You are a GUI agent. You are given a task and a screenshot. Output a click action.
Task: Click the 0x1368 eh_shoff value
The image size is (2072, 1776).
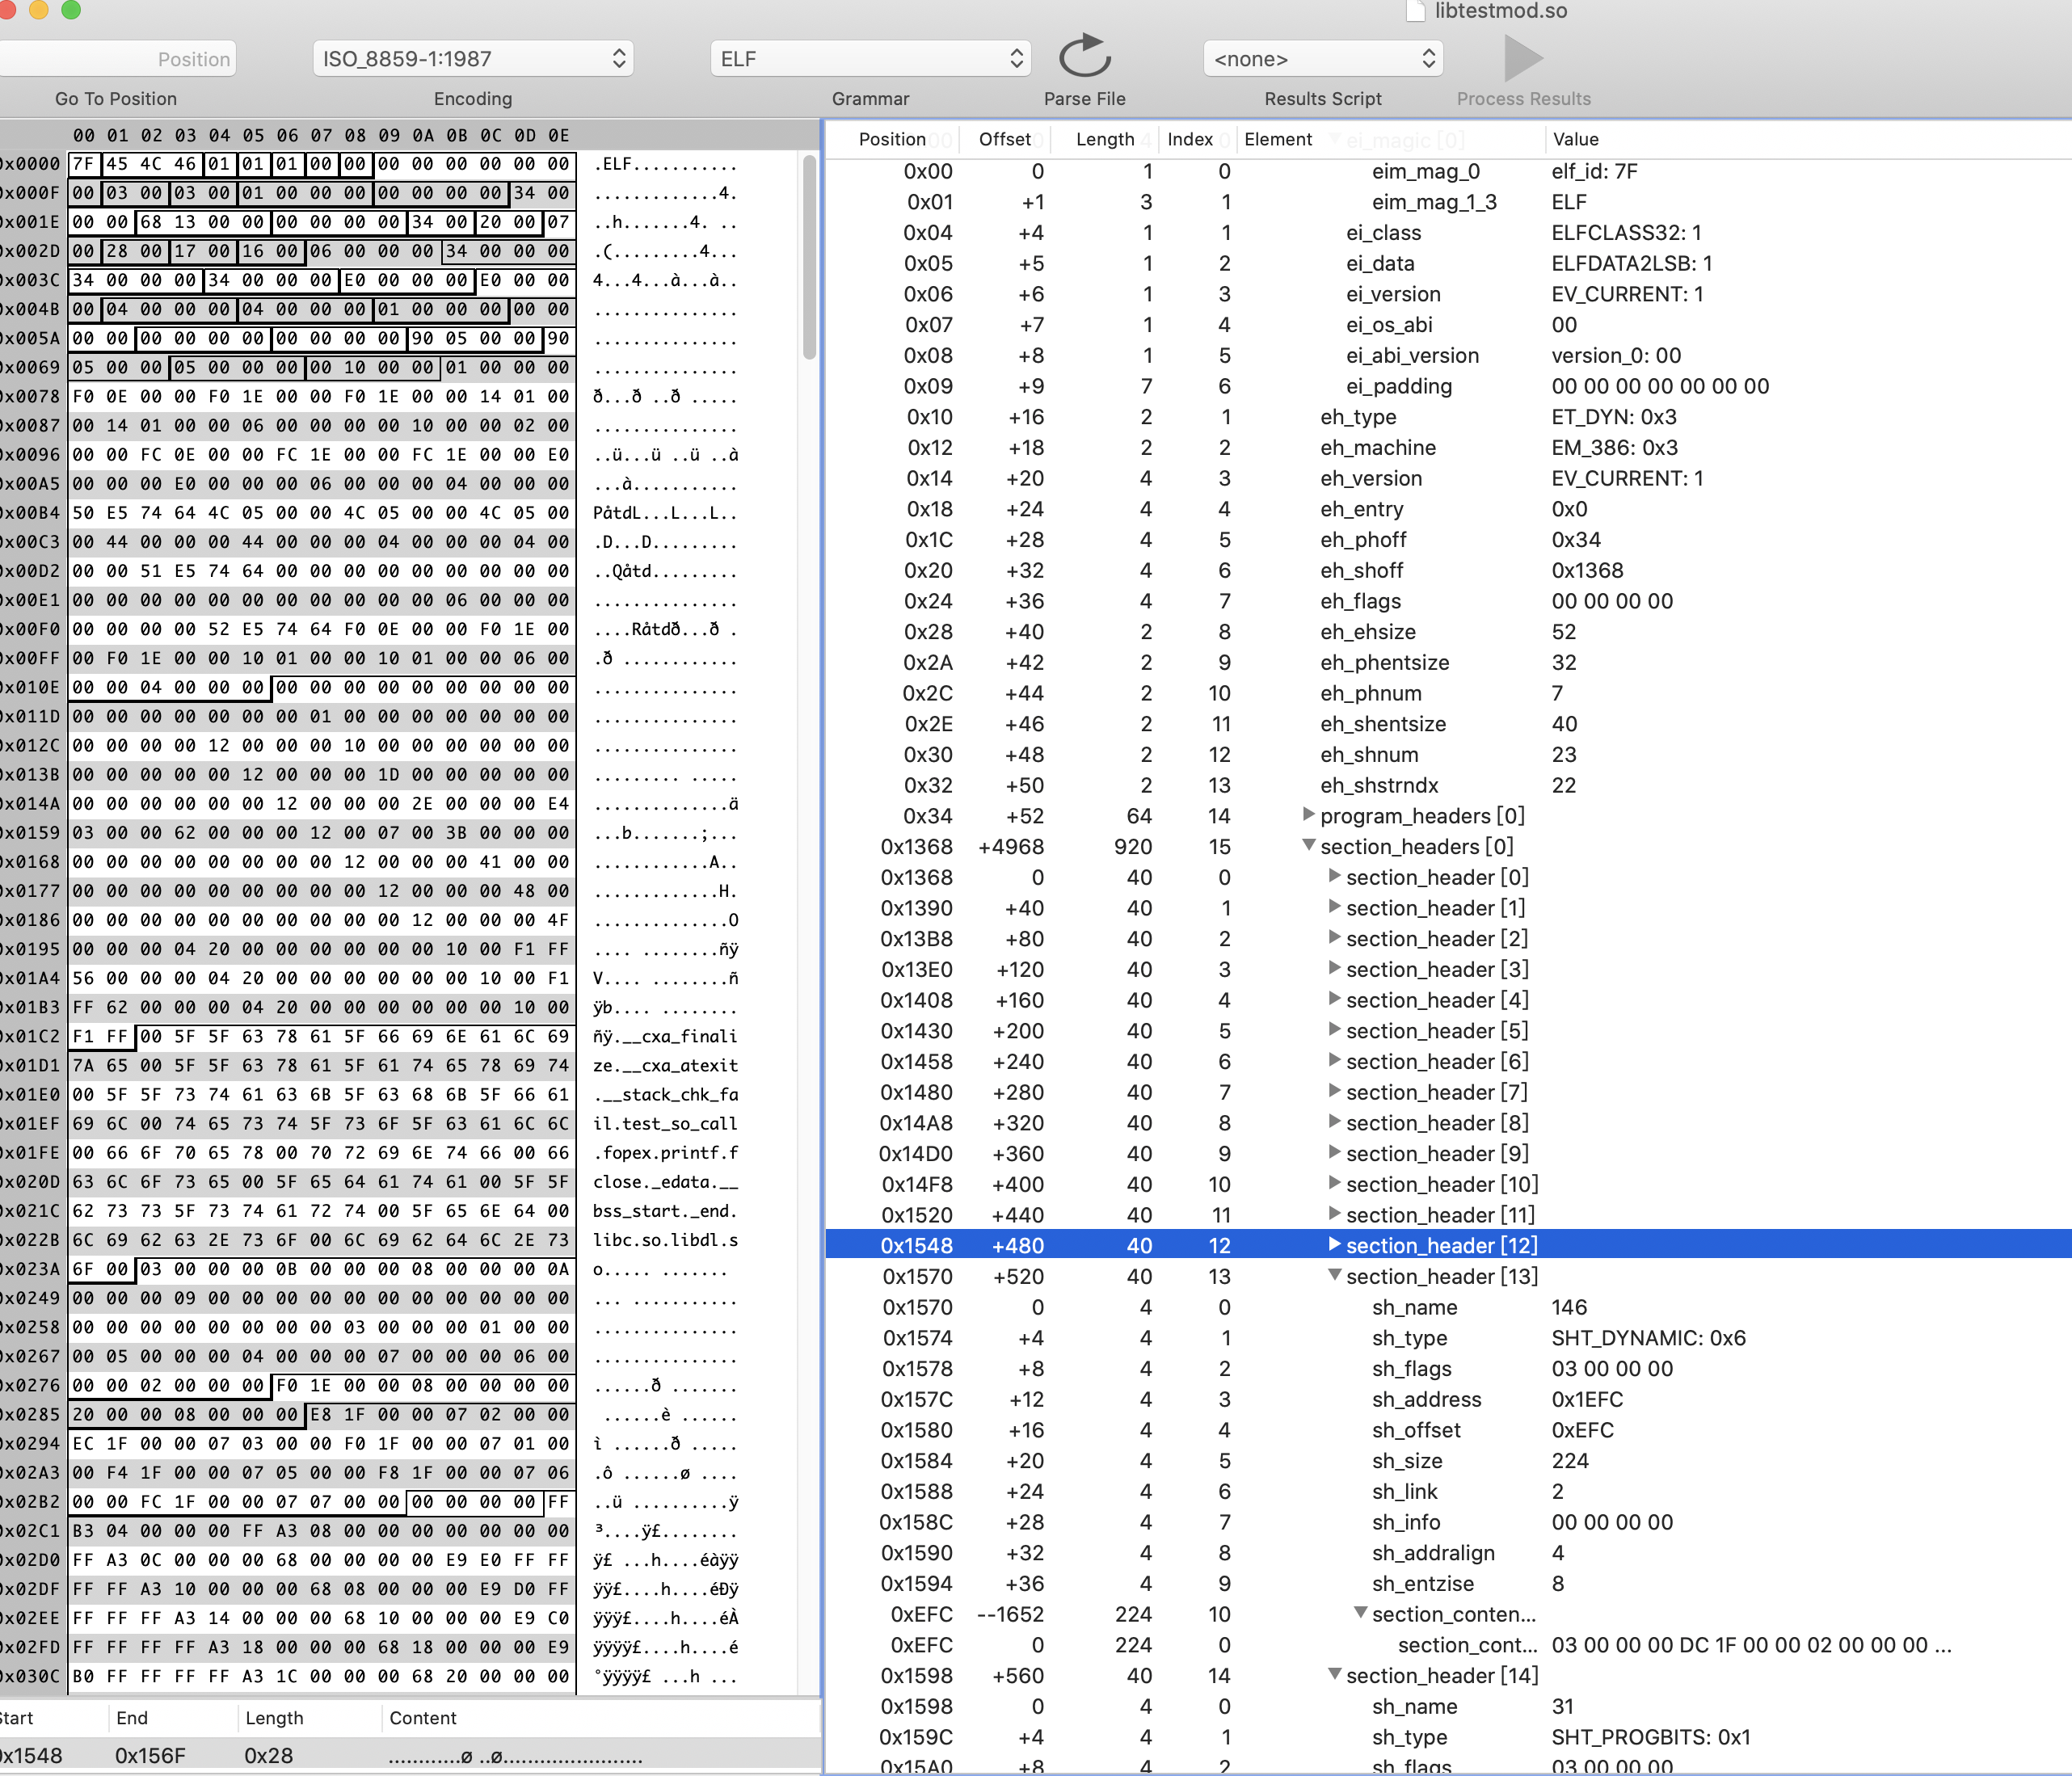[1587, 570]
